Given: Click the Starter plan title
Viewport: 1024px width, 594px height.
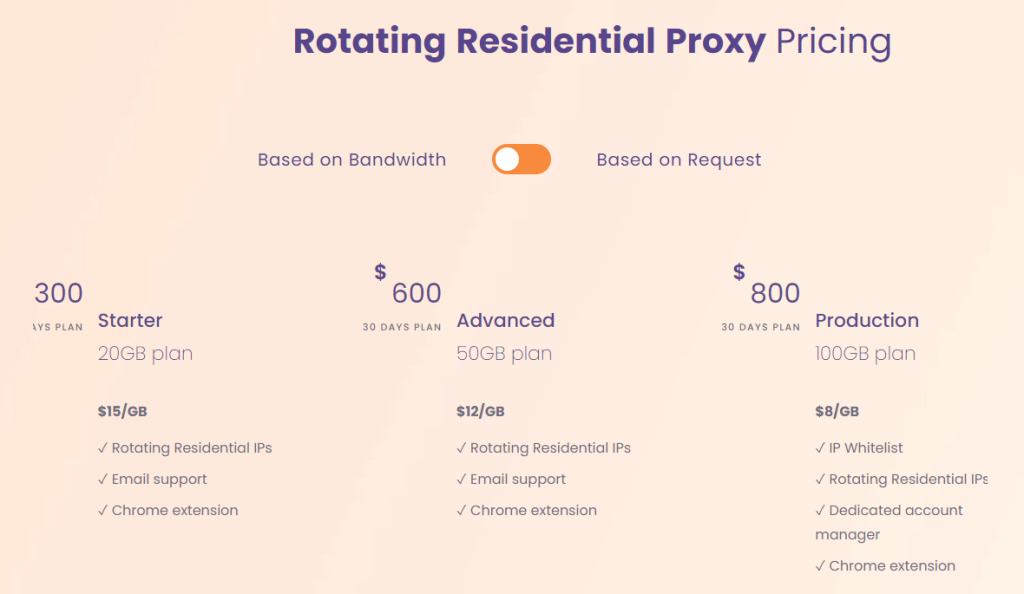Looking at the screenshot, I should 130,321.
